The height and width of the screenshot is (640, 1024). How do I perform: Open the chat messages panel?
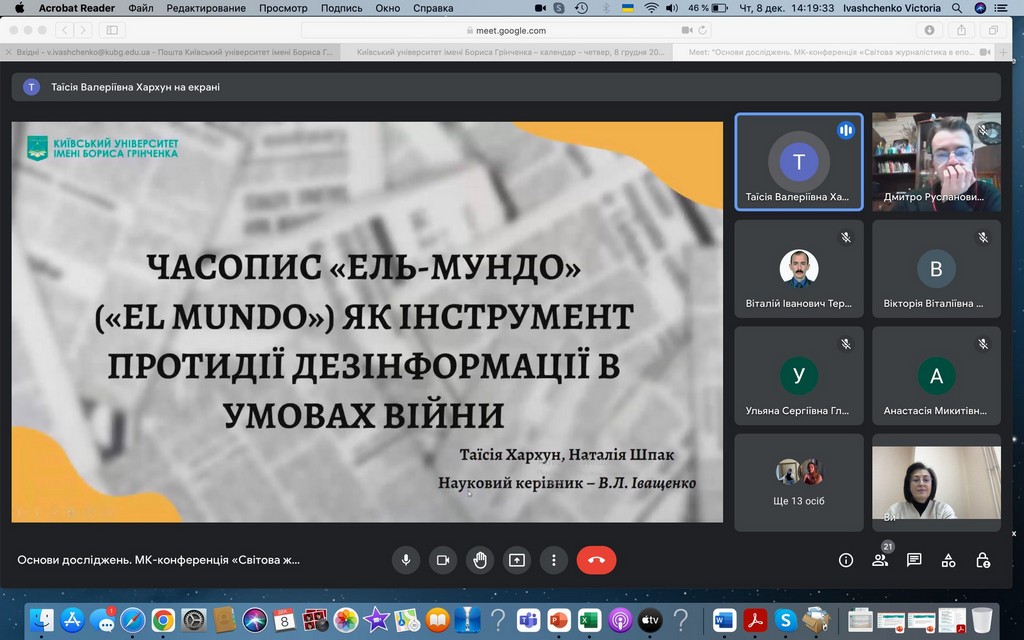click(x=914, y=560)
